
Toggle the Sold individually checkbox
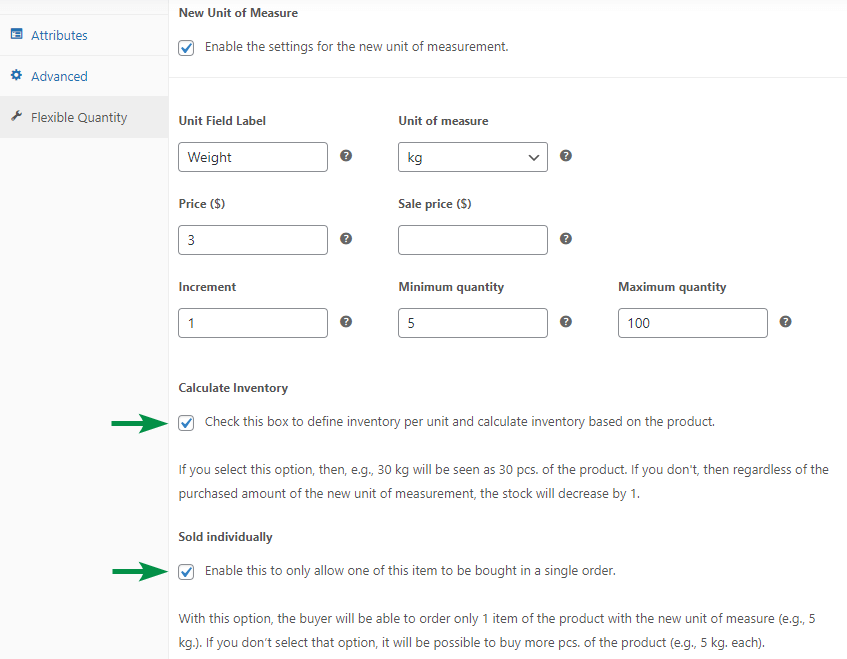click(186, 571)
